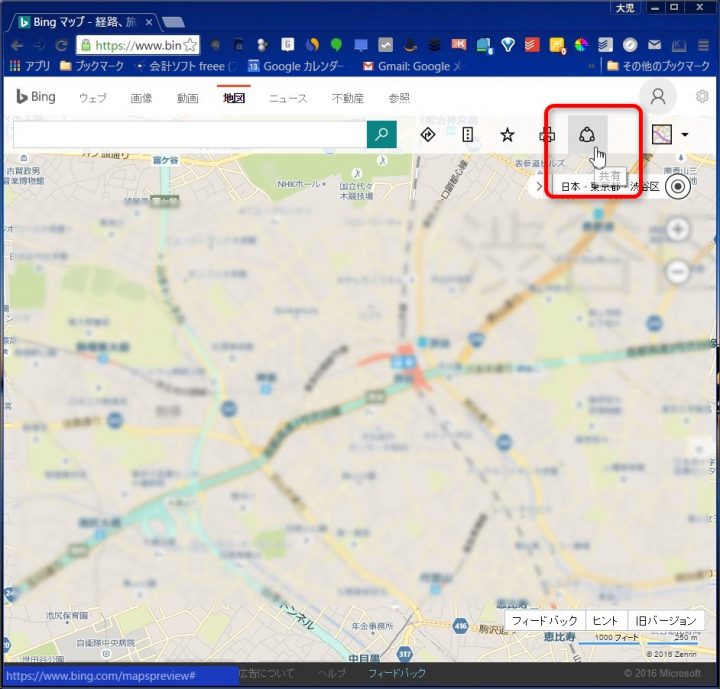Click the browser Back arrow
Viewport: 720px width, 689px height.
click(x=17, y=45)
